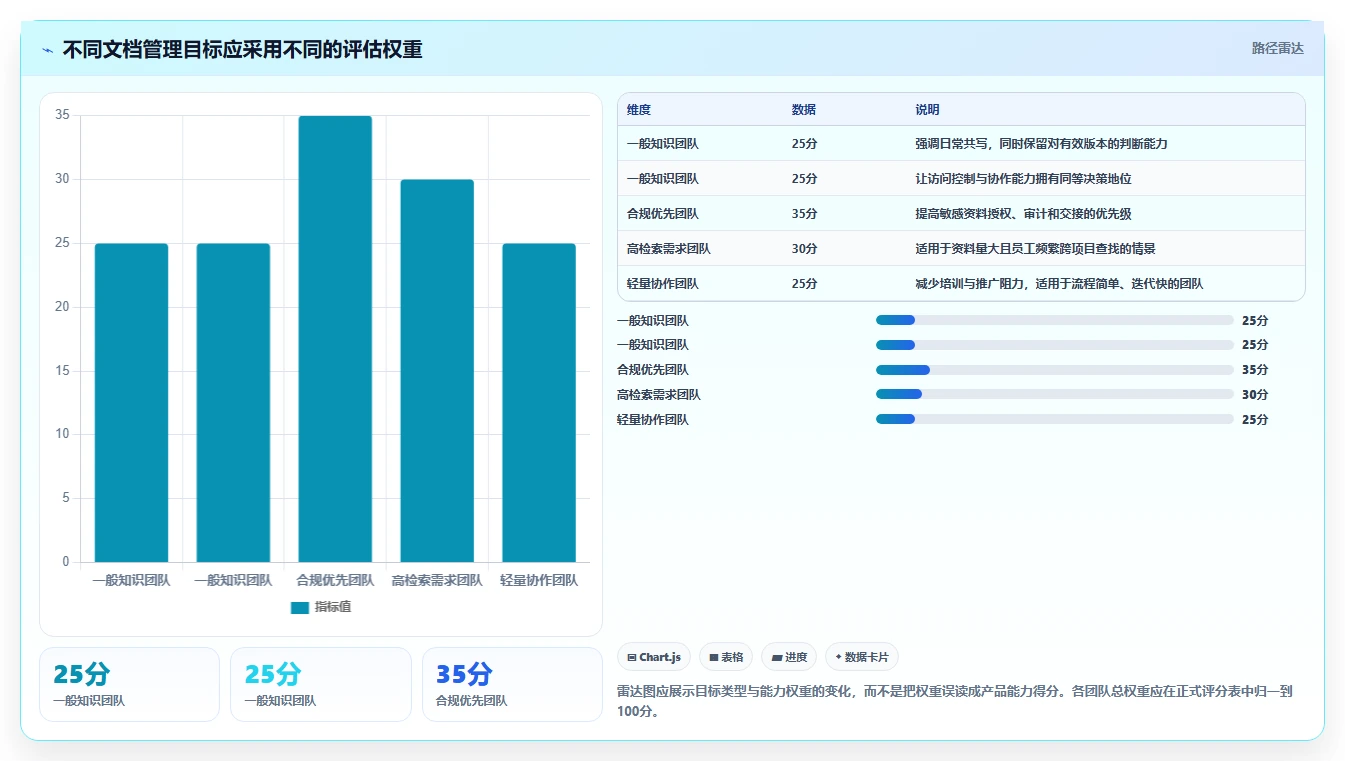Click the 25分 value beside 轻量协作团队 progress bar
The width and height of the screenshot is (1345, 761).
click(x=1255, y=420)
